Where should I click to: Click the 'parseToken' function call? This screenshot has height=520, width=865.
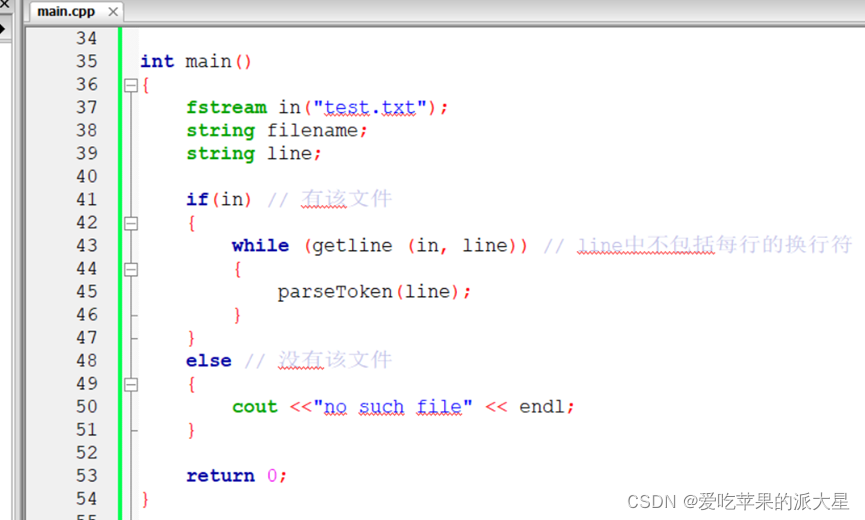335,291
